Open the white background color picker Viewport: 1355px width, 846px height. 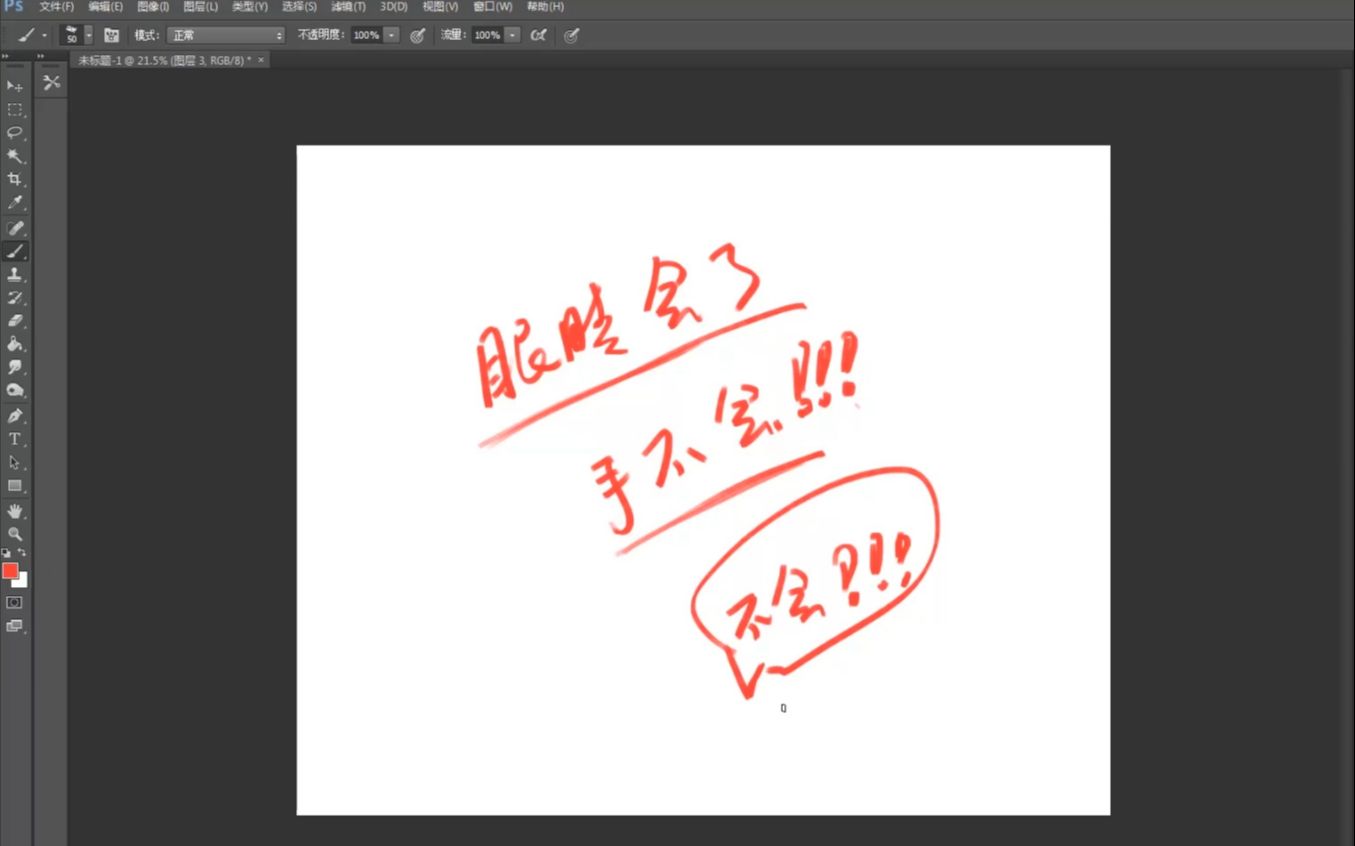[23, 582]
